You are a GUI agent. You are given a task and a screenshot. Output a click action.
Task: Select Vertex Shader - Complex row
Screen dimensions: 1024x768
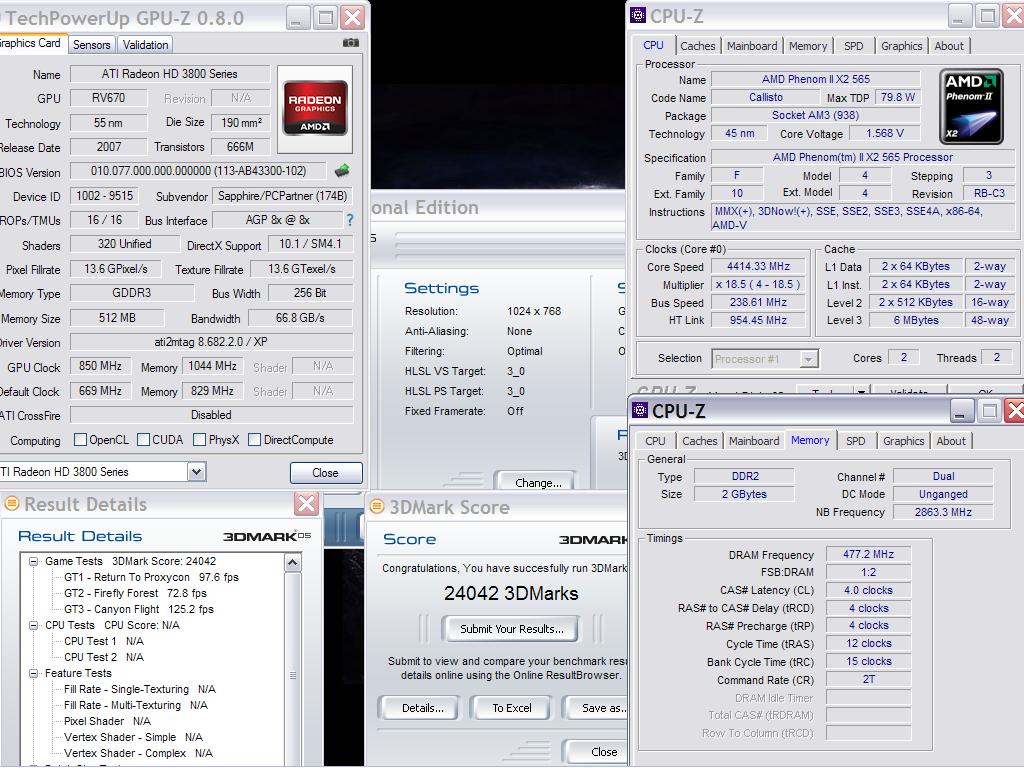[x=138, y=753]
